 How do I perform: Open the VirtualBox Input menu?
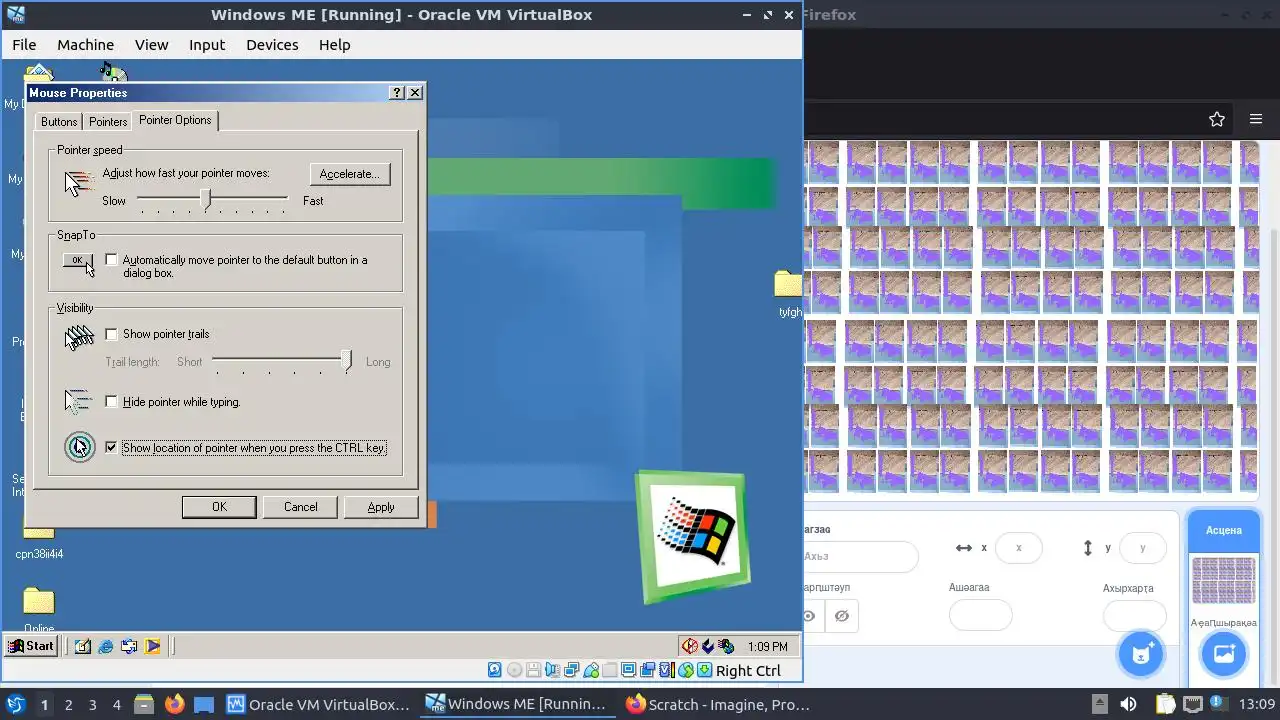(x=207, y=45)
